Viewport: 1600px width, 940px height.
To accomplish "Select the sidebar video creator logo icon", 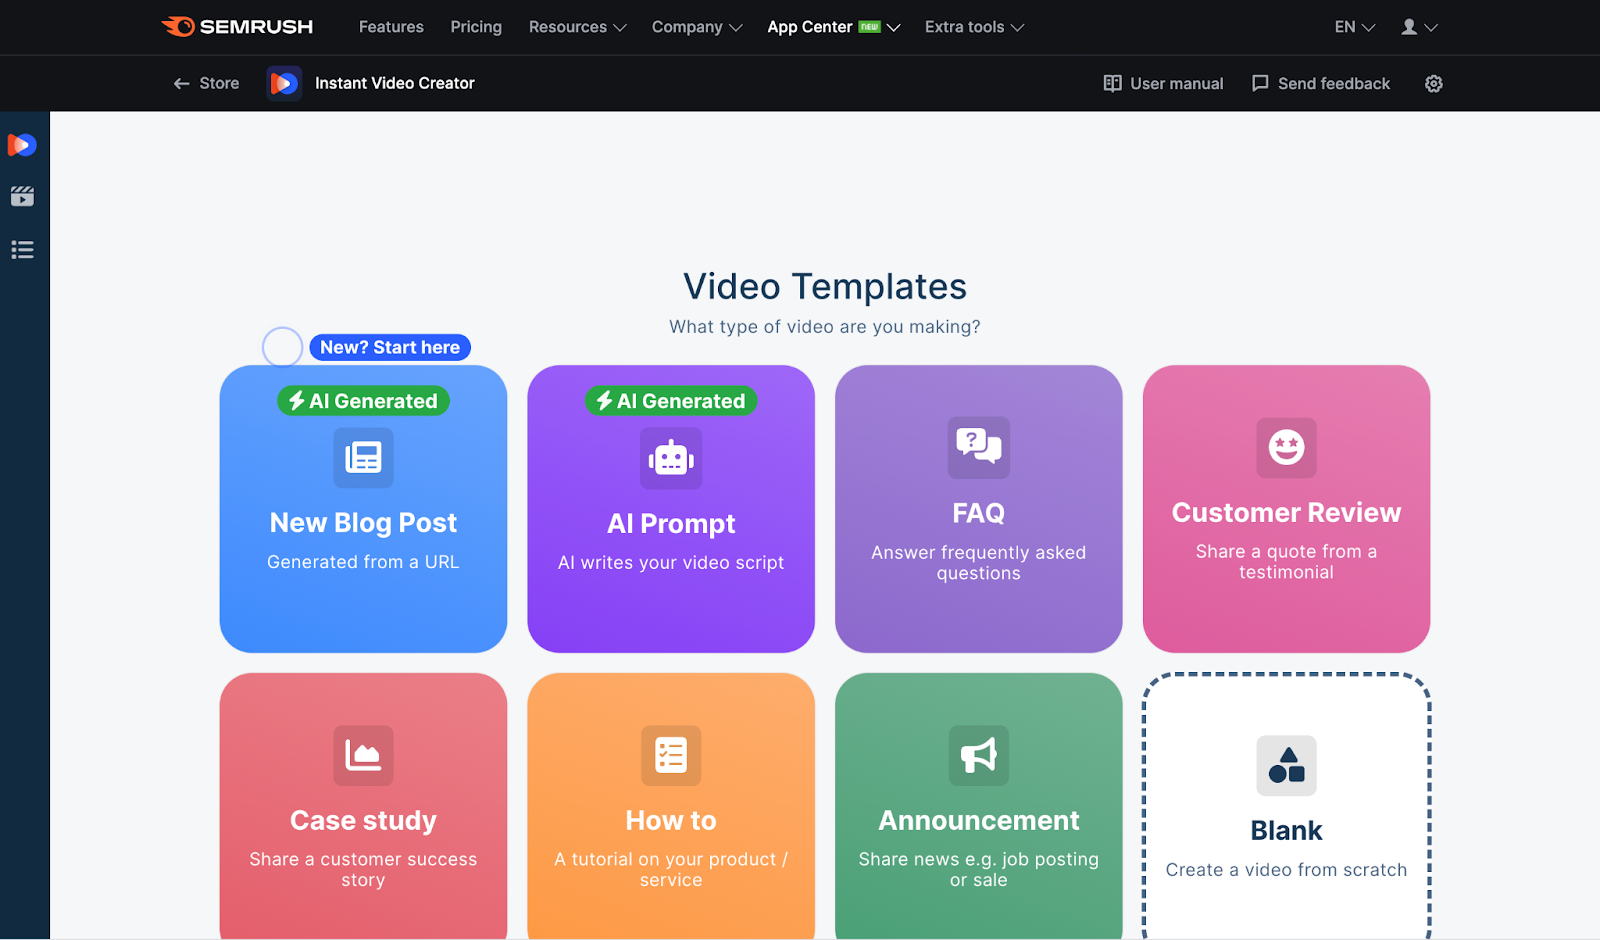I will click(x=22, y=145).
